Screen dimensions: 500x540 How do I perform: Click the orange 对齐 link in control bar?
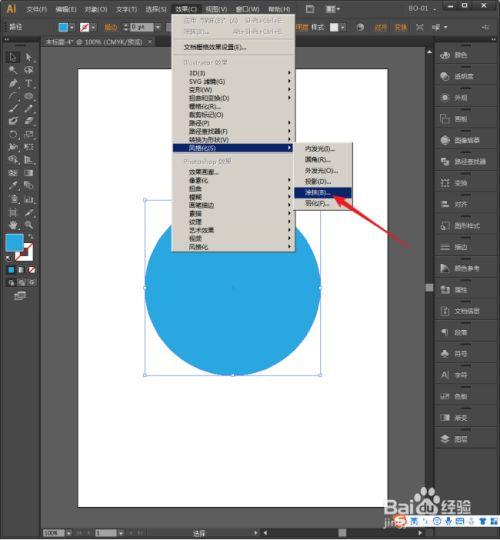[x=381, y=28]
